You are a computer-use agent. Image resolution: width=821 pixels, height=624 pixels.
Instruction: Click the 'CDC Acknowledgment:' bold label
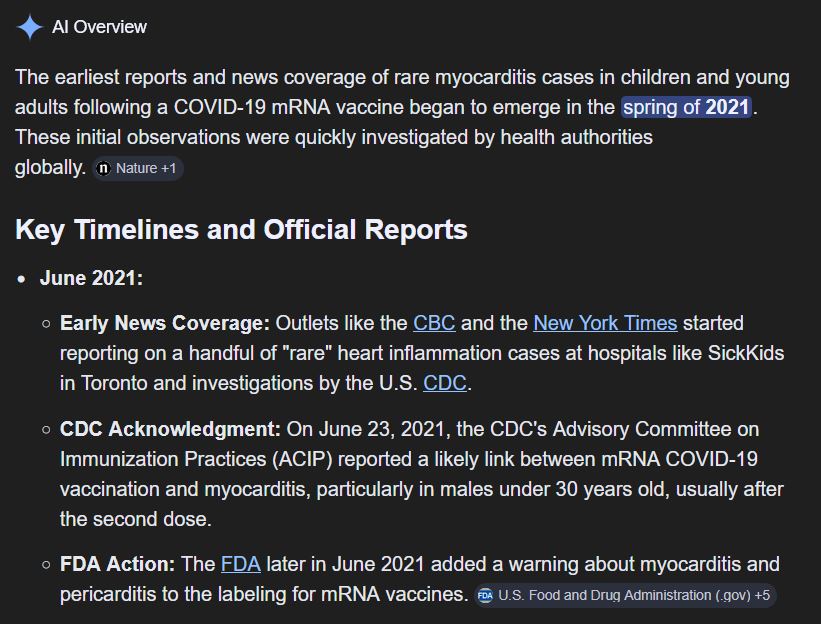pos(170,429)
